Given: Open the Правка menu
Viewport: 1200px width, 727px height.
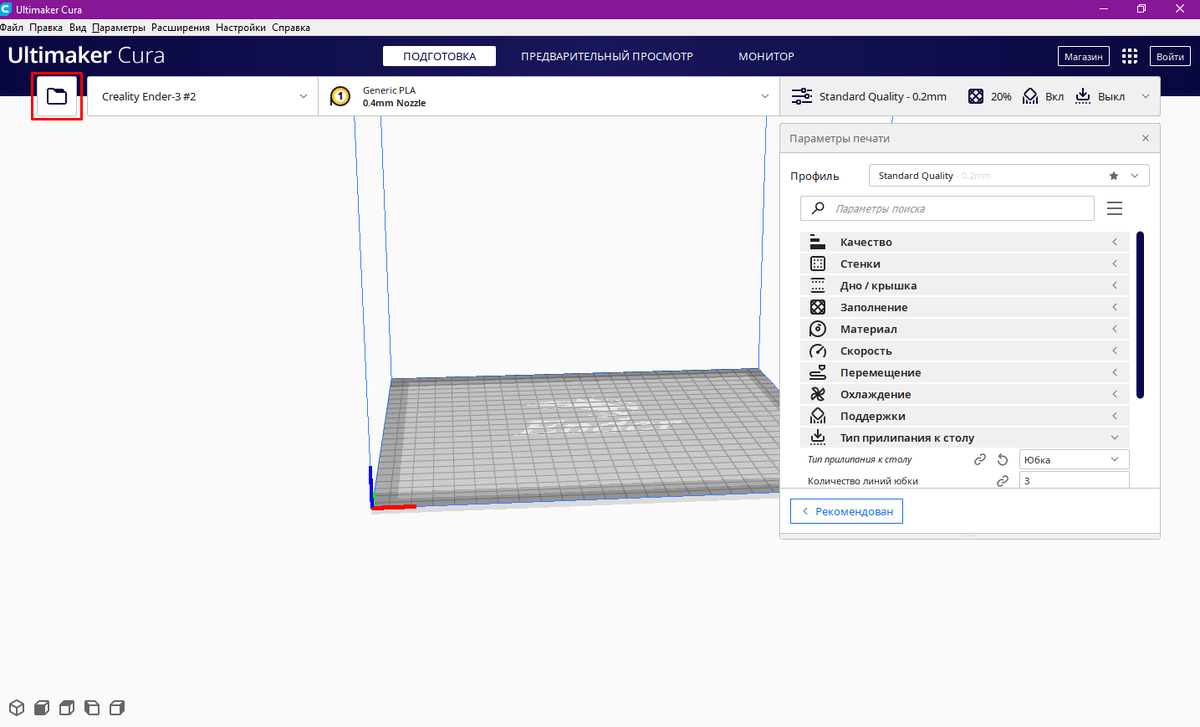Looking at the screenshot, I should (x=46, y=27).
